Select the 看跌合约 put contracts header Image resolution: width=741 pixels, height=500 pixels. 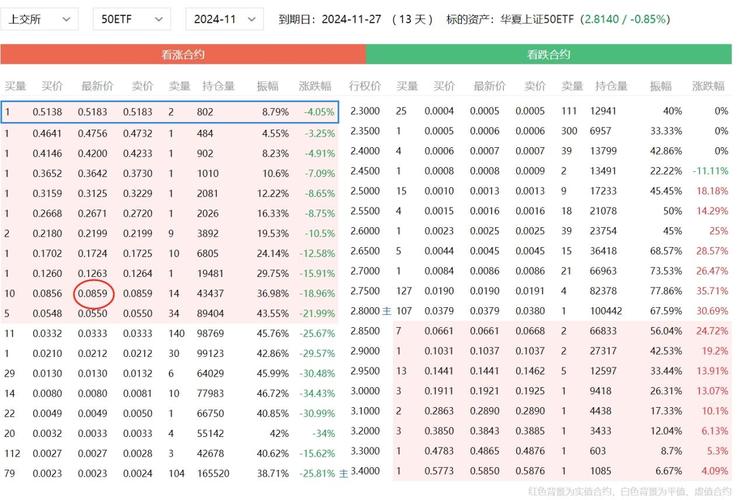tap(549, 54)
